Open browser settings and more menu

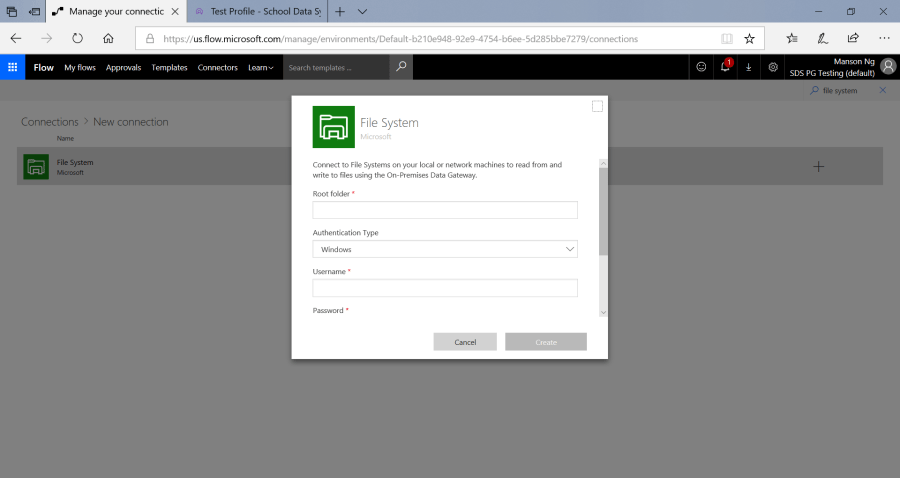(x=884, y=38)
